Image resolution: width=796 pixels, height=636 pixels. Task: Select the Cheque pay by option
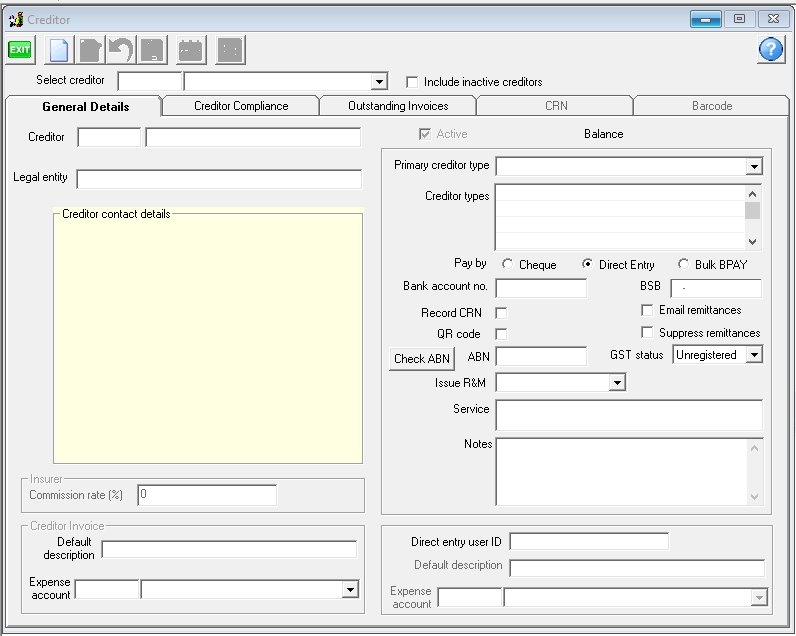[508, 265]
